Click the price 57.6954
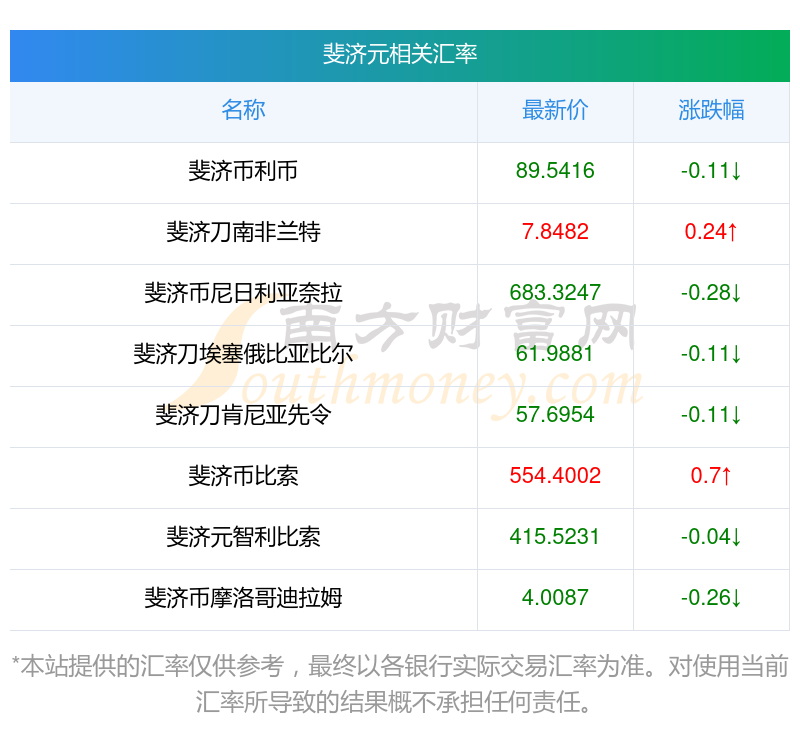Image resolution: width=800 pixels, height=733 pixels. click(555, 415)
